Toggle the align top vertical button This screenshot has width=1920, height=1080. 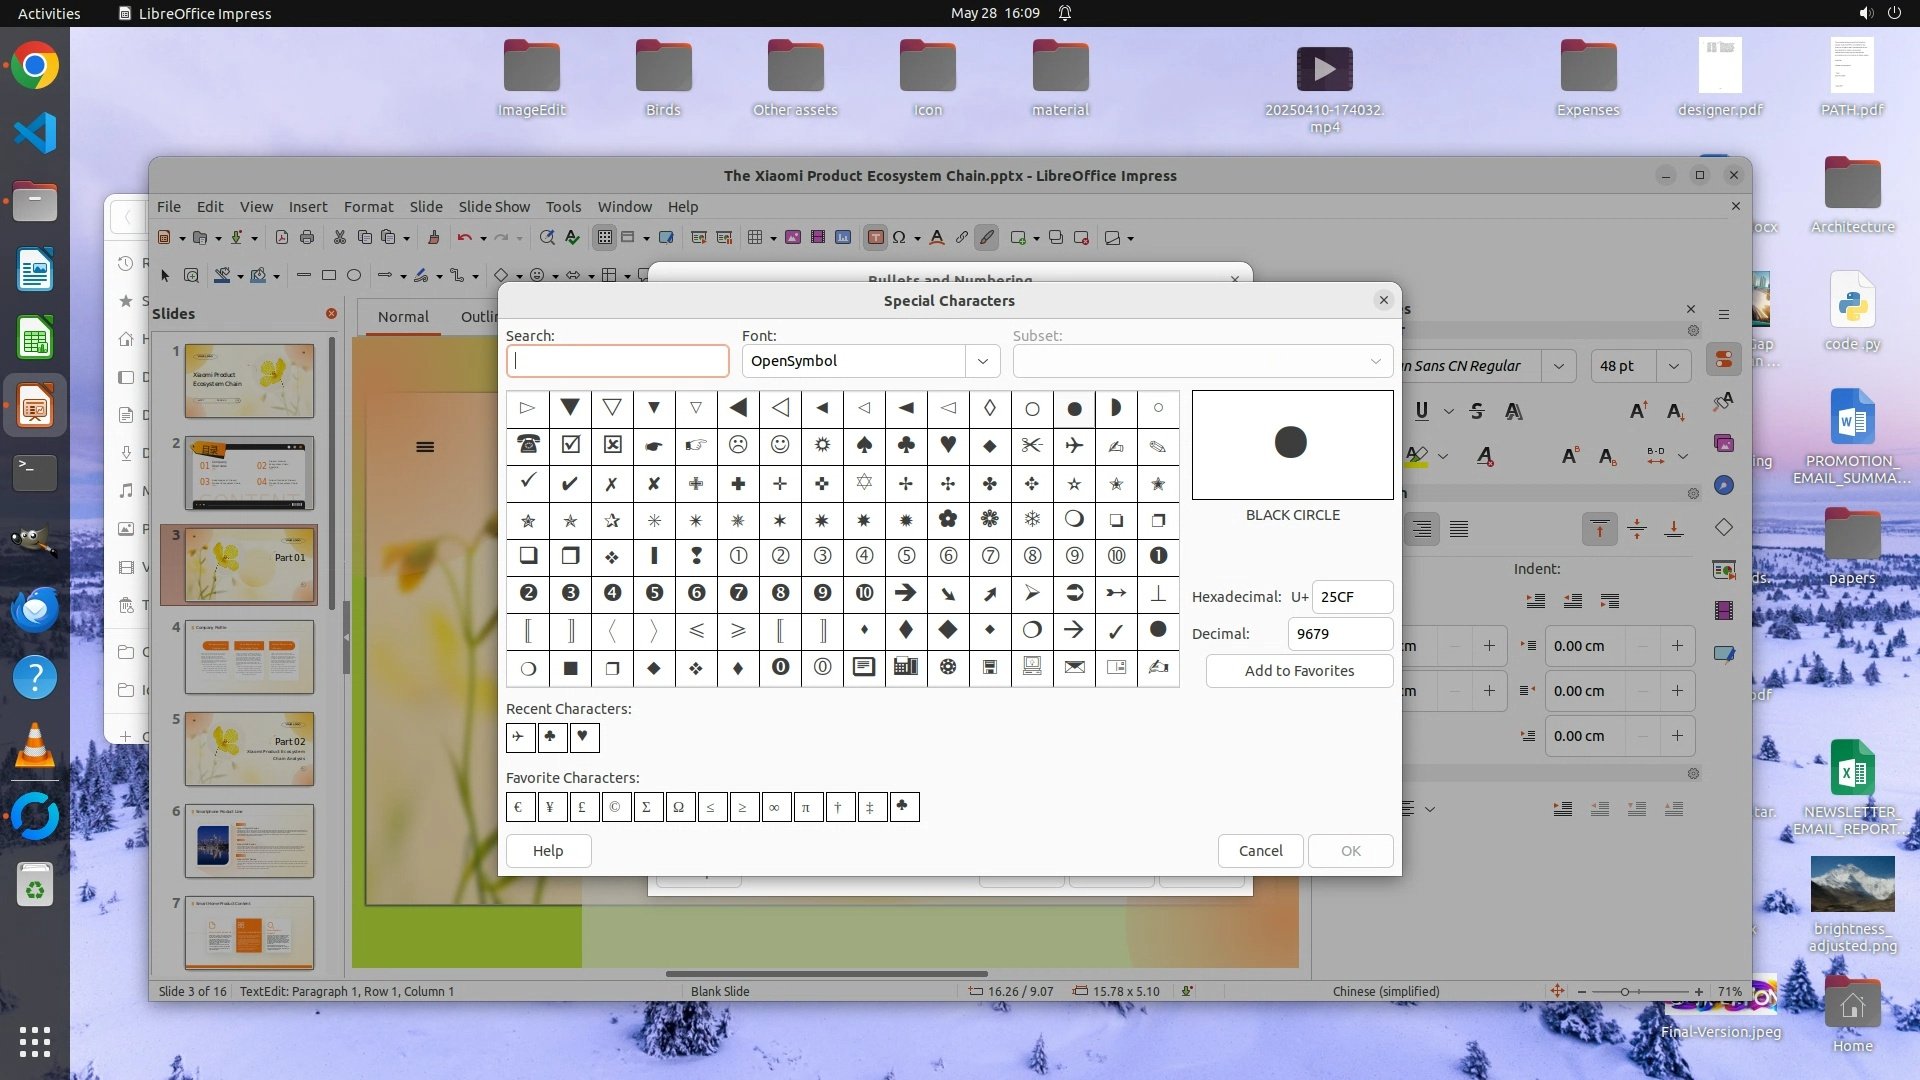tap(1599, 529)
